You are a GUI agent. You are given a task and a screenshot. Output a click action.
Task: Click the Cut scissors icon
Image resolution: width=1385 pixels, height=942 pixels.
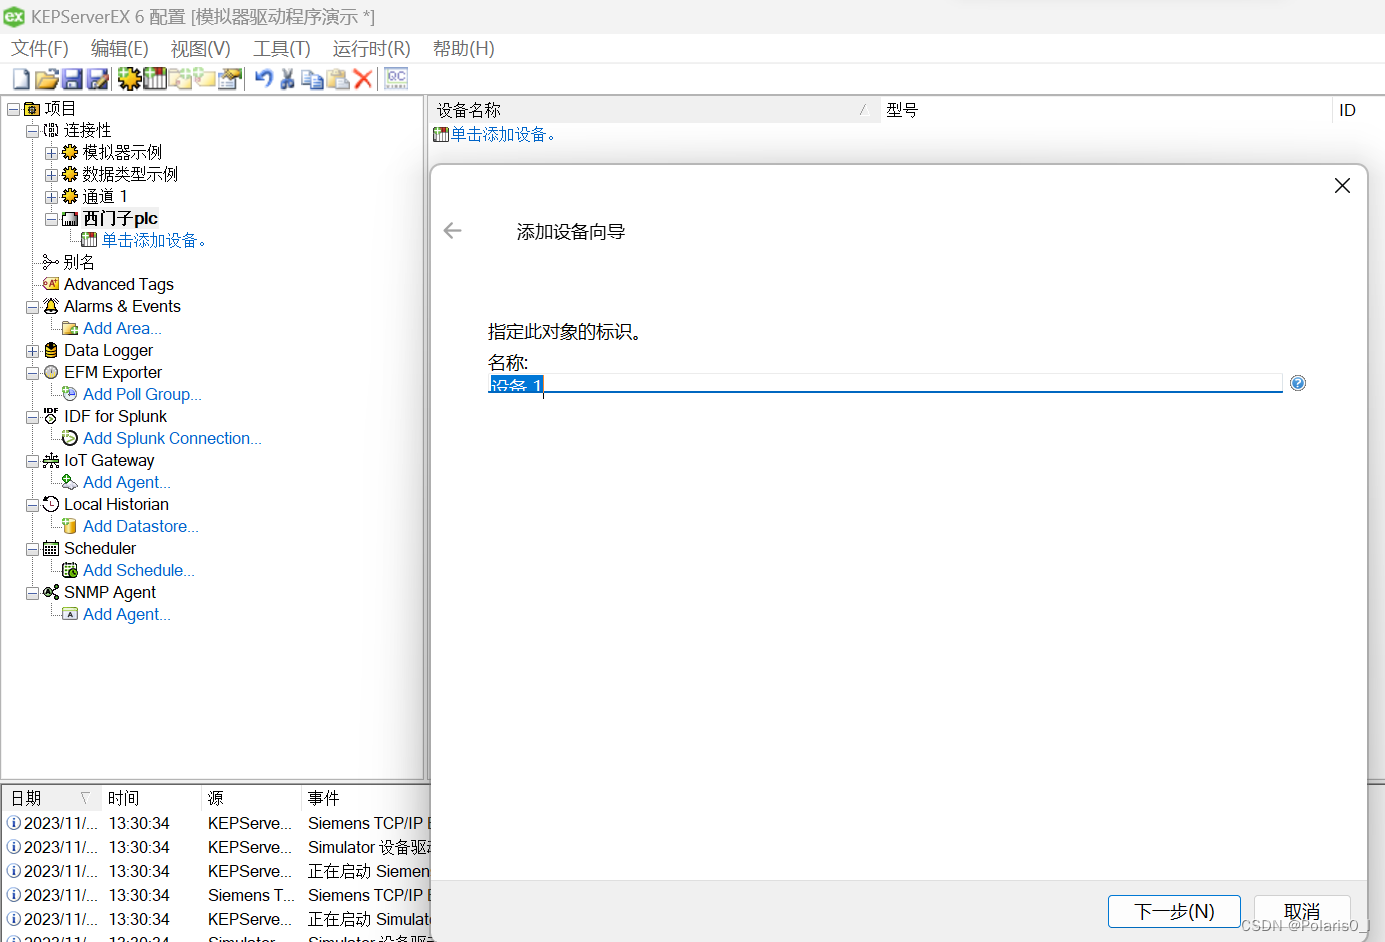click(288, 79)
